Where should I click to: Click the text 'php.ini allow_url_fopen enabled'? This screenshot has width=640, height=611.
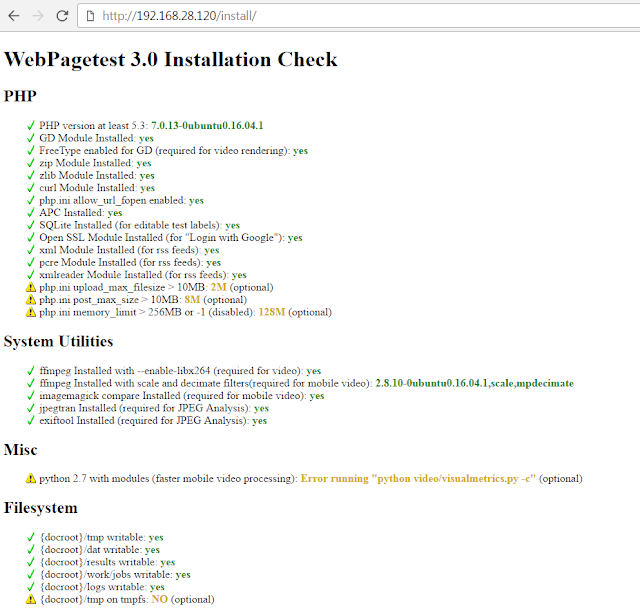click(112, 200)
